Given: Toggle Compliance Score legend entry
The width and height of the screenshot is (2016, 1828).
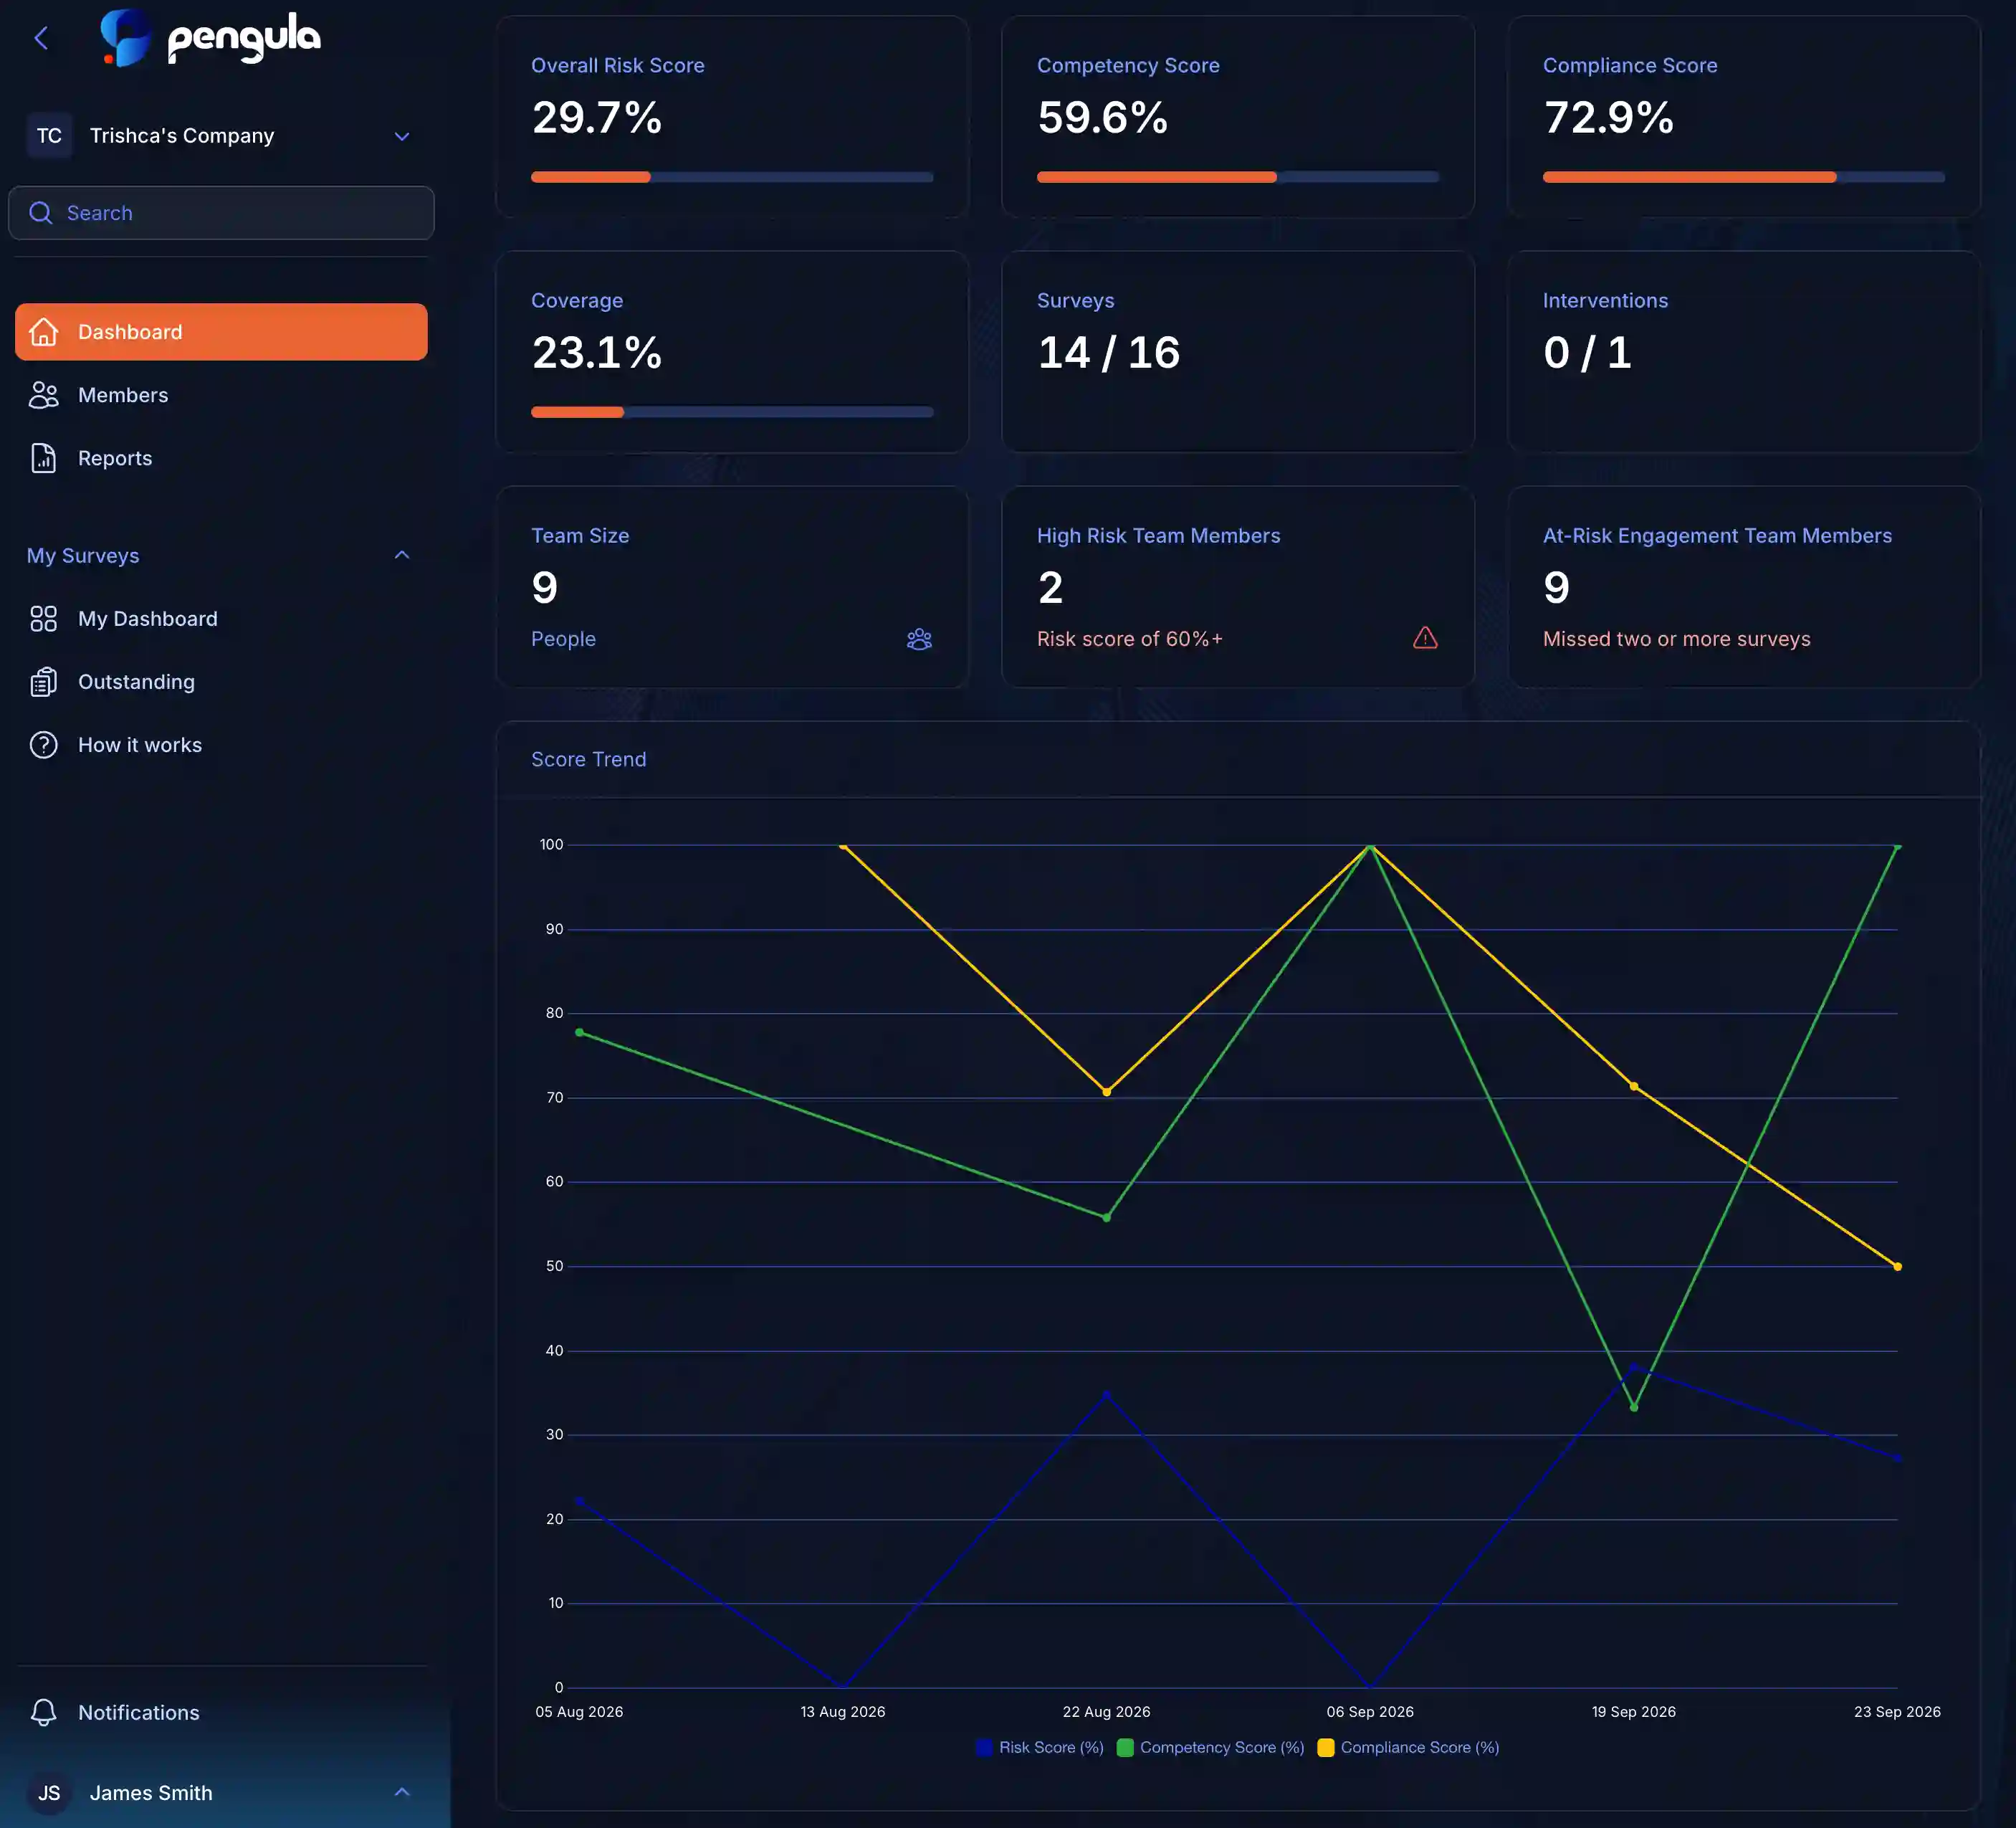Looking at the screenshot, I should pyautogui.click(x=1408, y=1747).
